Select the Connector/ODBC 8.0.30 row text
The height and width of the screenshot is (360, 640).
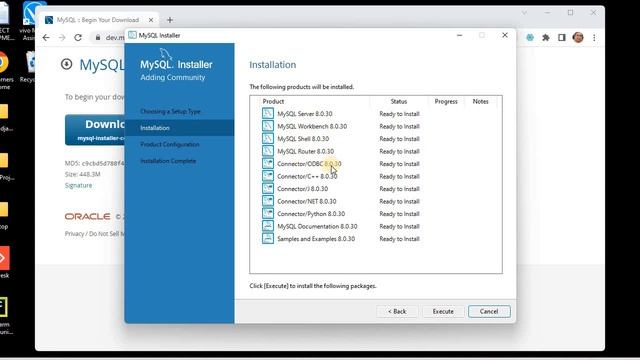309,164
